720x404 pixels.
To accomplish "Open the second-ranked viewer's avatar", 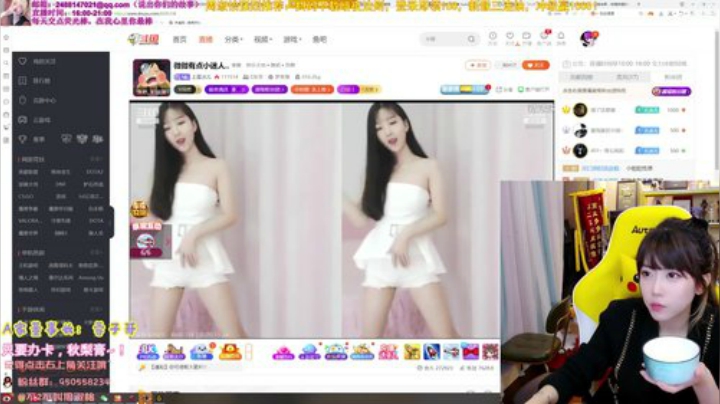I will [x=580, y=130].
